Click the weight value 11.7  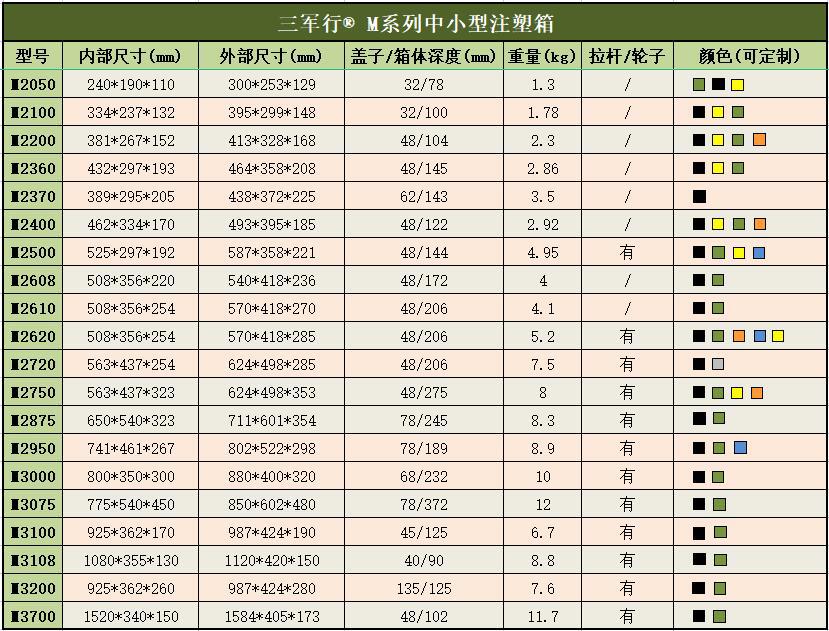[542, 616]
